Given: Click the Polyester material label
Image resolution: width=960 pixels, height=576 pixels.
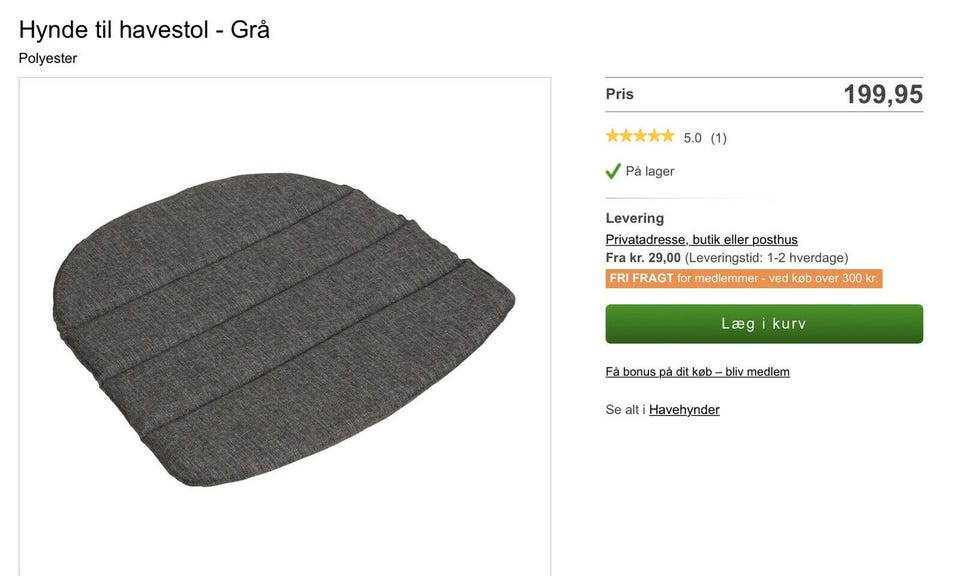Looking at the screenshot, I should pyautogui.click(x=48, y=58).
